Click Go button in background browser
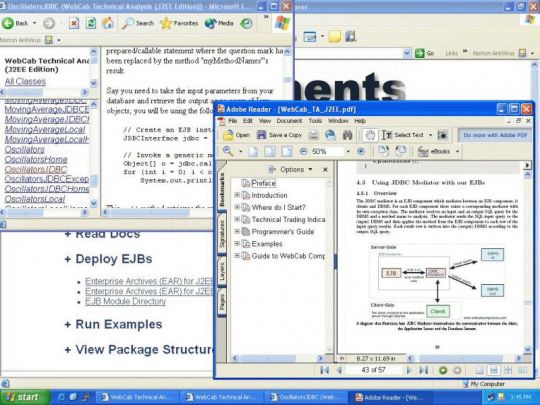 425,53
